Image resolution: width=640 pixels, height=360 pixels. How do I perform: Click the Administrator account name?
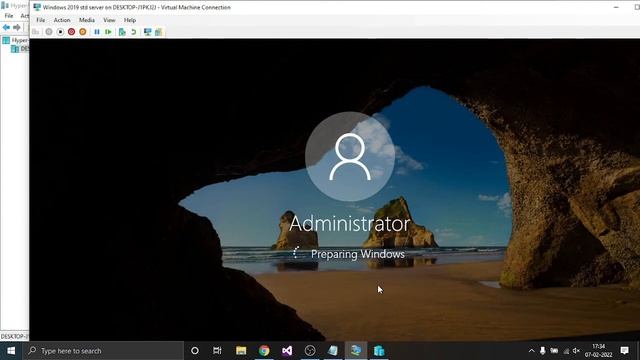pyautogui.click(x=350, y=223)
